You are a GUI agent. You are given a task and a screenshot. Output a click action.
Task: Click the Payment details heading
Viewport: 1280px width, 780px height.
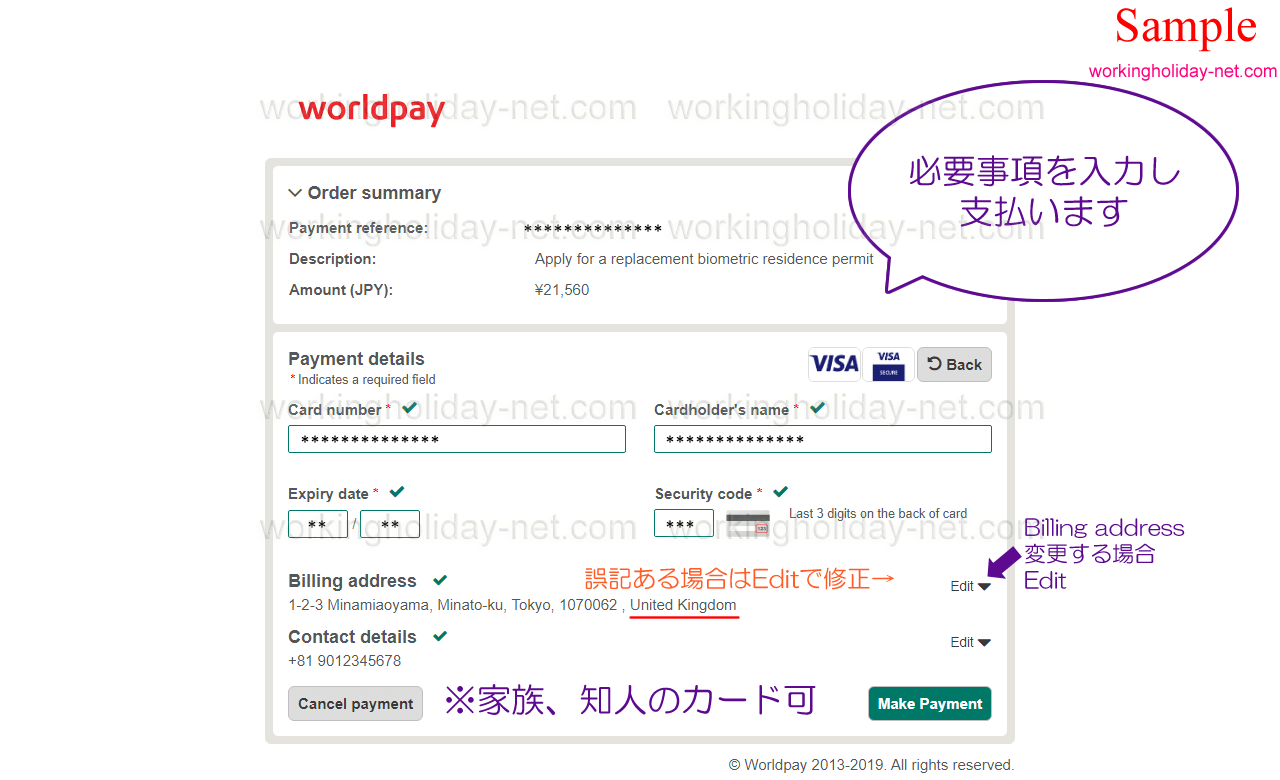[x=356, y=359]
